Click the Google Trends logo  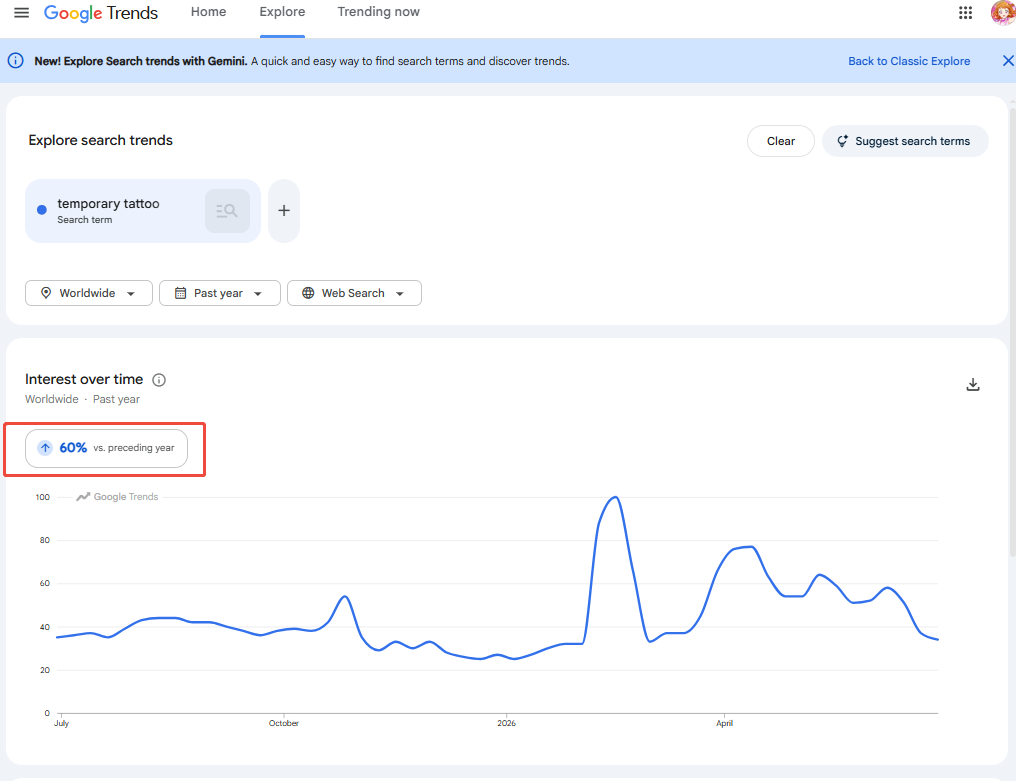100,13
